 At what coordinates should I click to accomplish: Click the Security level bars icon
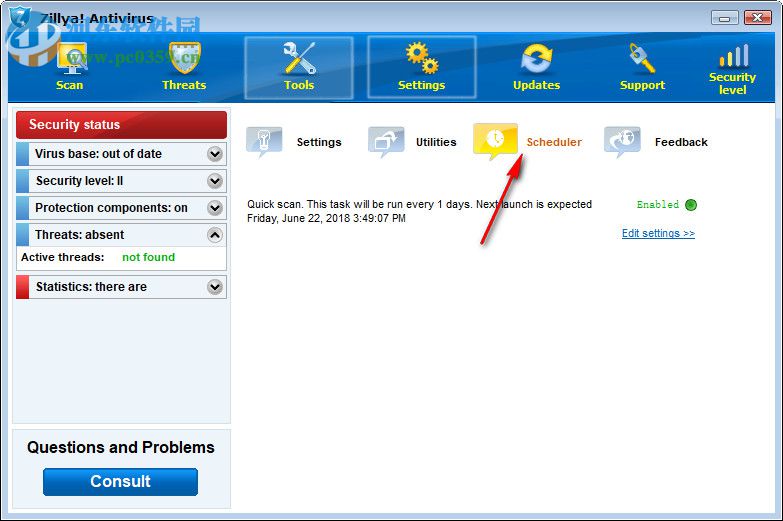click(734, 55)
